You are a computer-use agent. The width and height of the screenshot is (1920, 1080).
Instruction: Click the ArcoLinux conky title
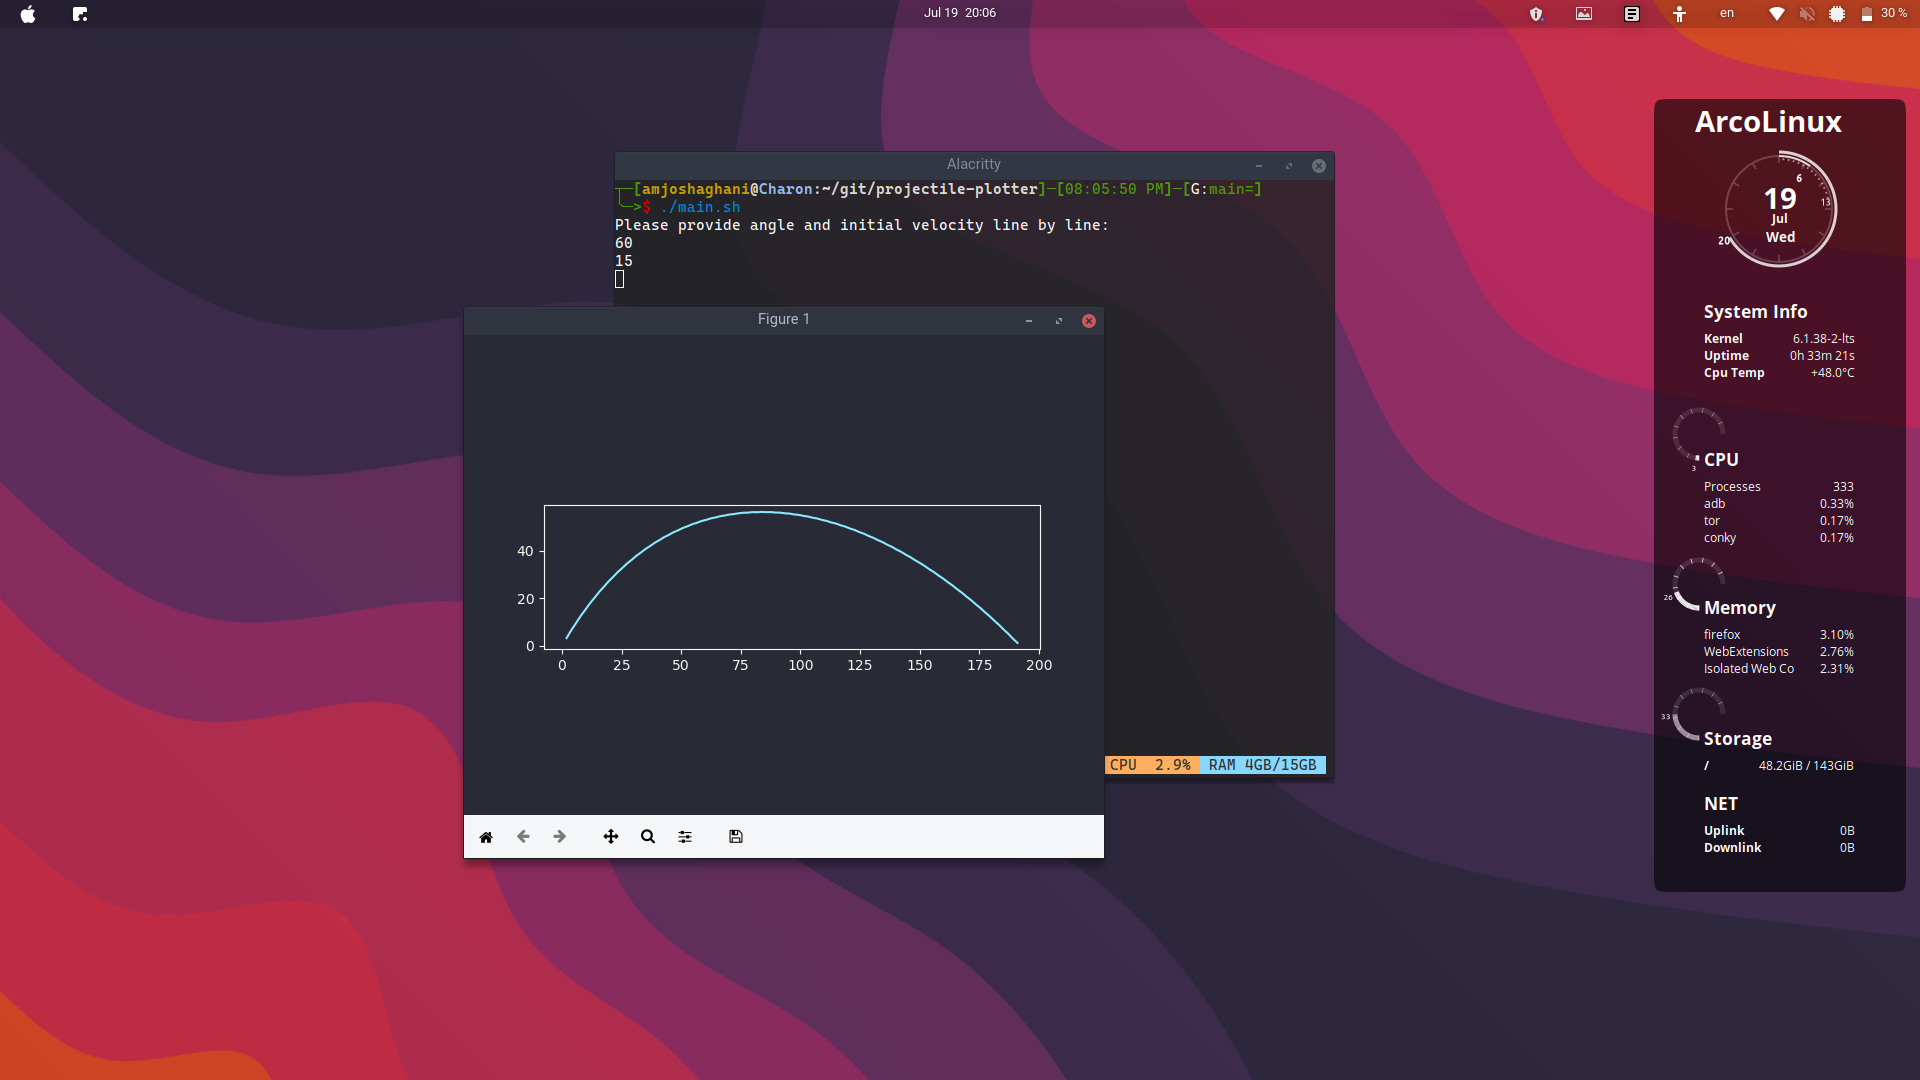pos(1768,122)
